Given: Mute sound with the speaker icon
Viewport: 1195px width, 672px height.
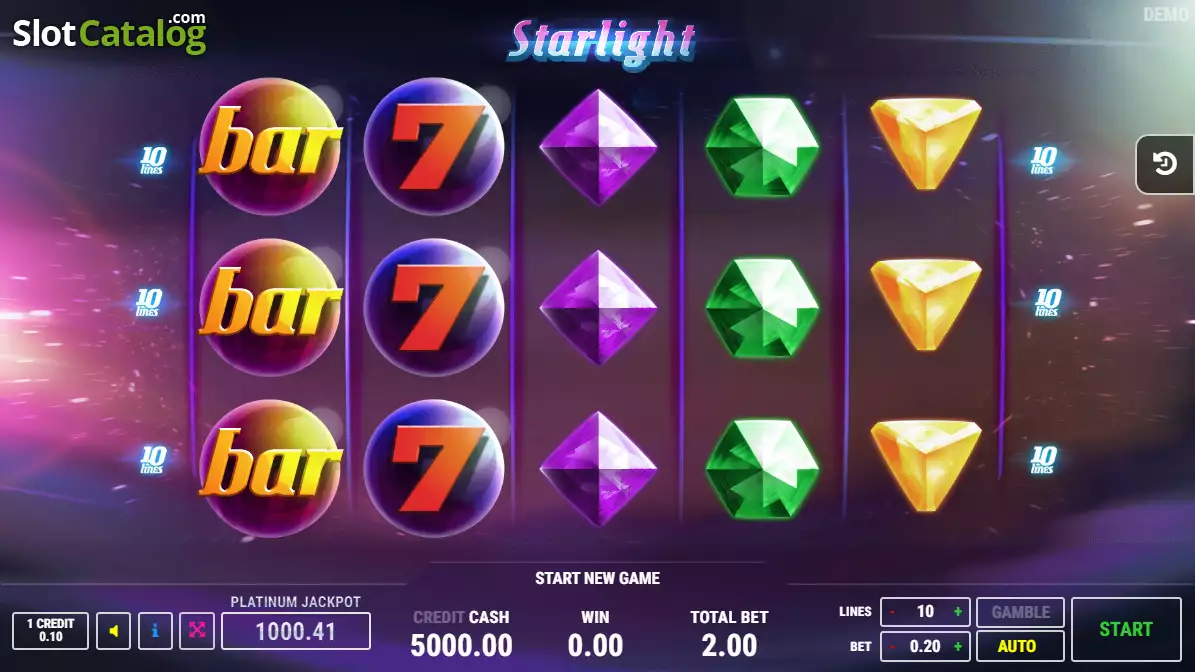Looking at the screenshot, I should click(114, 631).
